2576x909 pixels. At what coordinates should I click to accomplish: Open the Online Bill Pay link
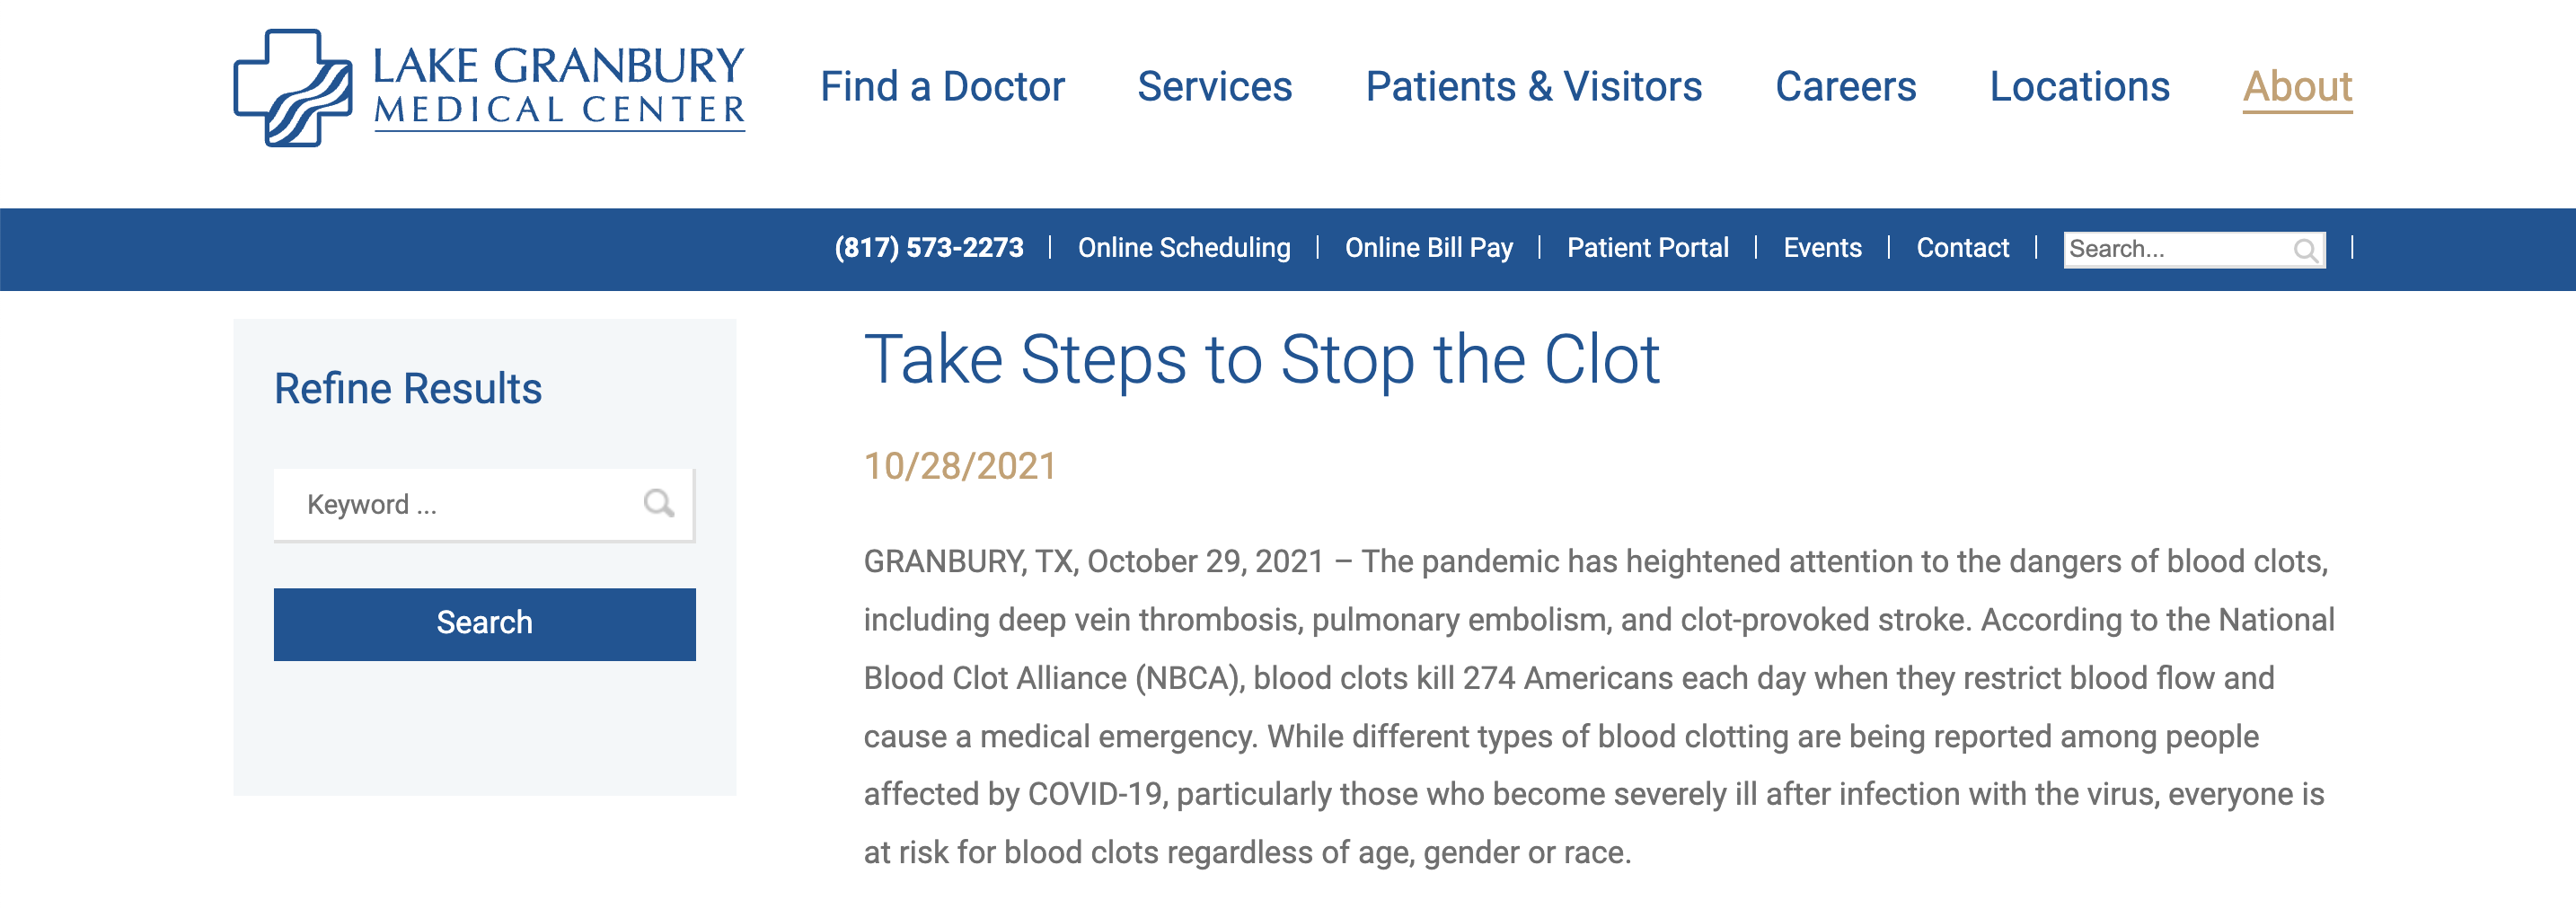click(1428, 248)
